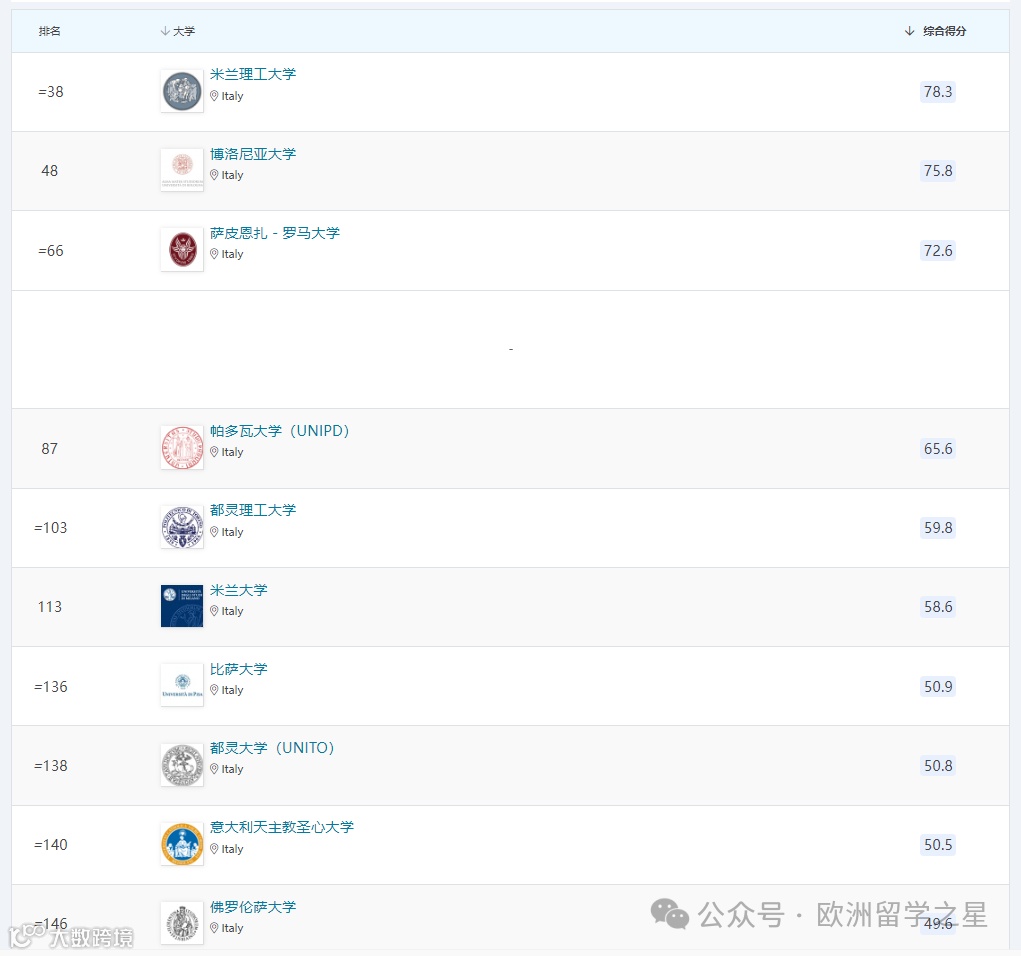Click the location pin under 米兰大学
Image resolution: width=1021 pixels, height=956 pixels.
click(x=214, y=610)
